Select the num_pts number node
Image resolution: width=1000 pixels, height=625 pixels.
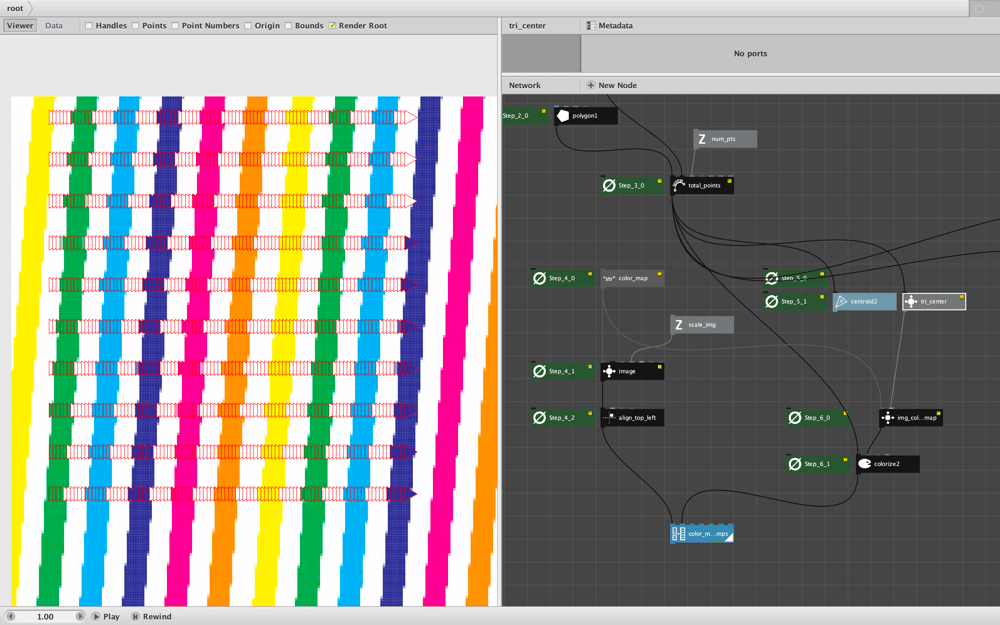(725, 139)
